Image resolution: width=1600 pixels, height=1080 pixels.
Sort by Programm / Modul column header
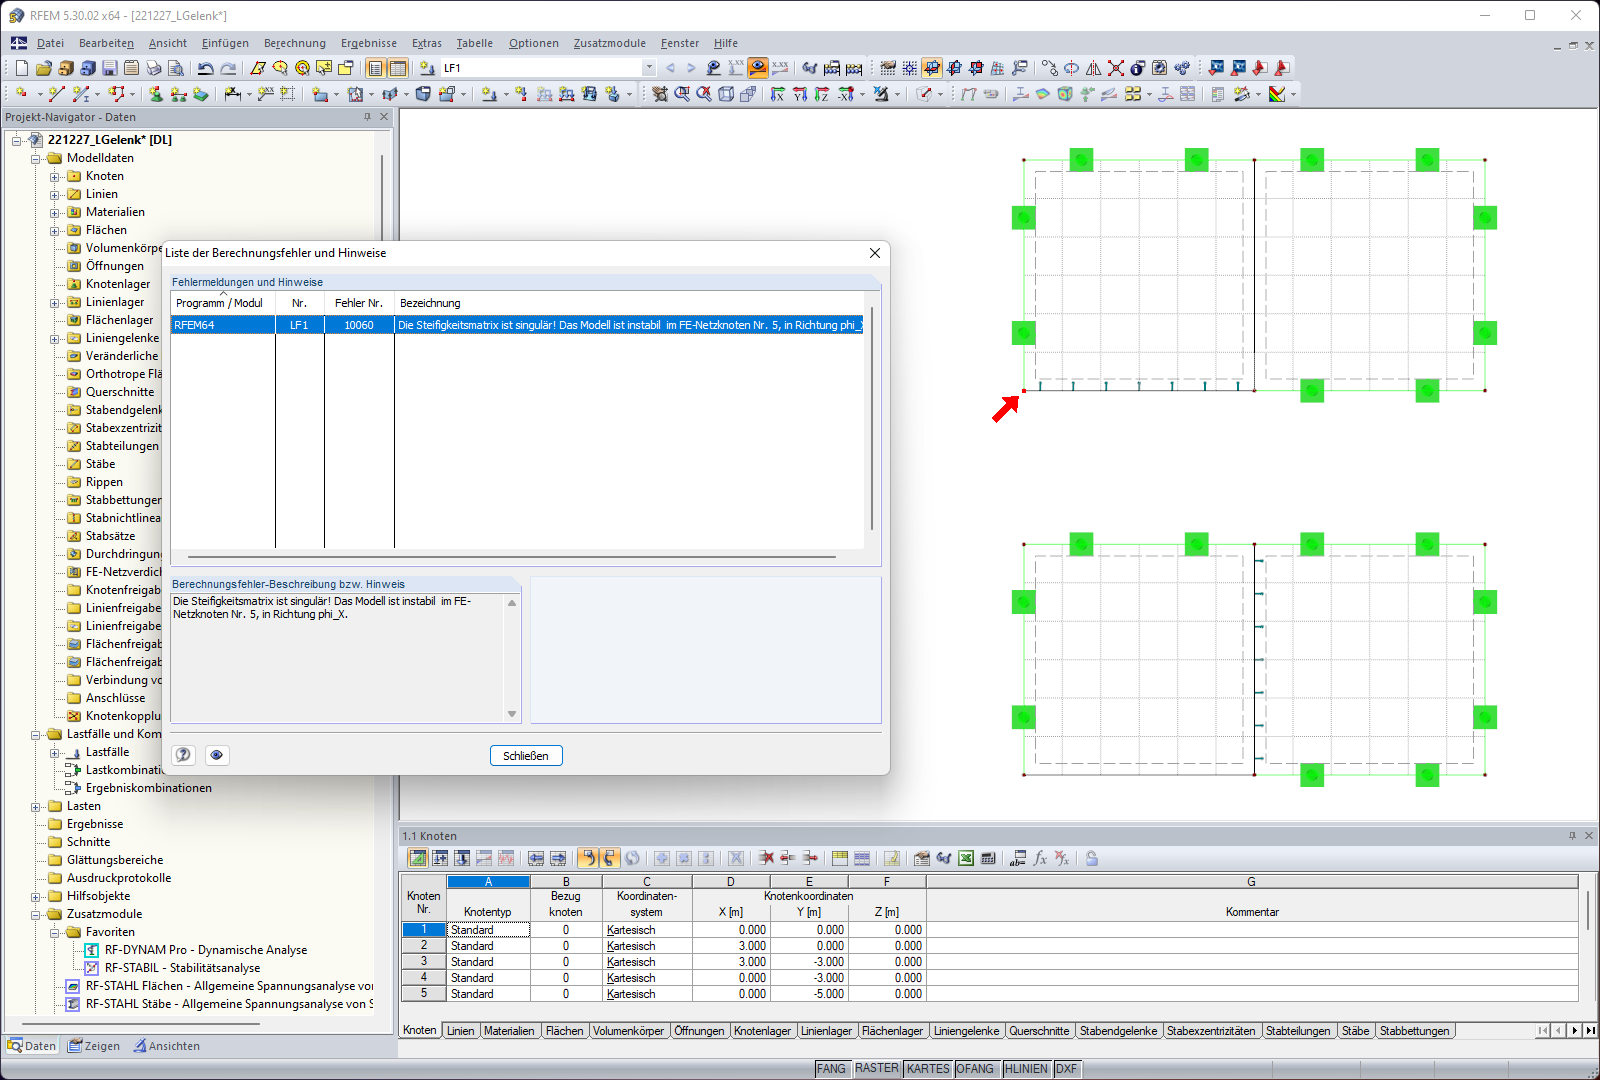tap(223, 303)
